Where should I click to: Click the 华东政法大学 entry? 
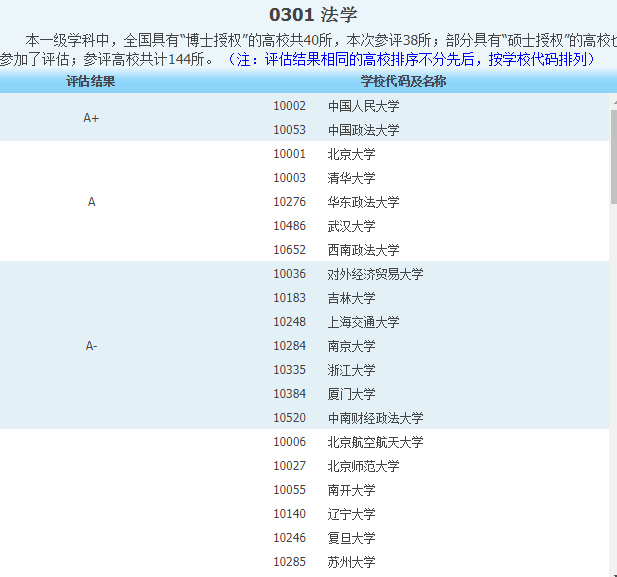pyautogui.click(x=363, y=202)
